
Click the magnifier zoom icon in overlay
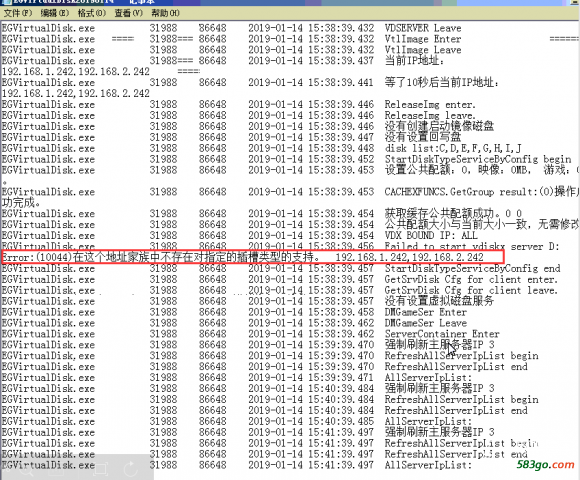pos(26,470)
